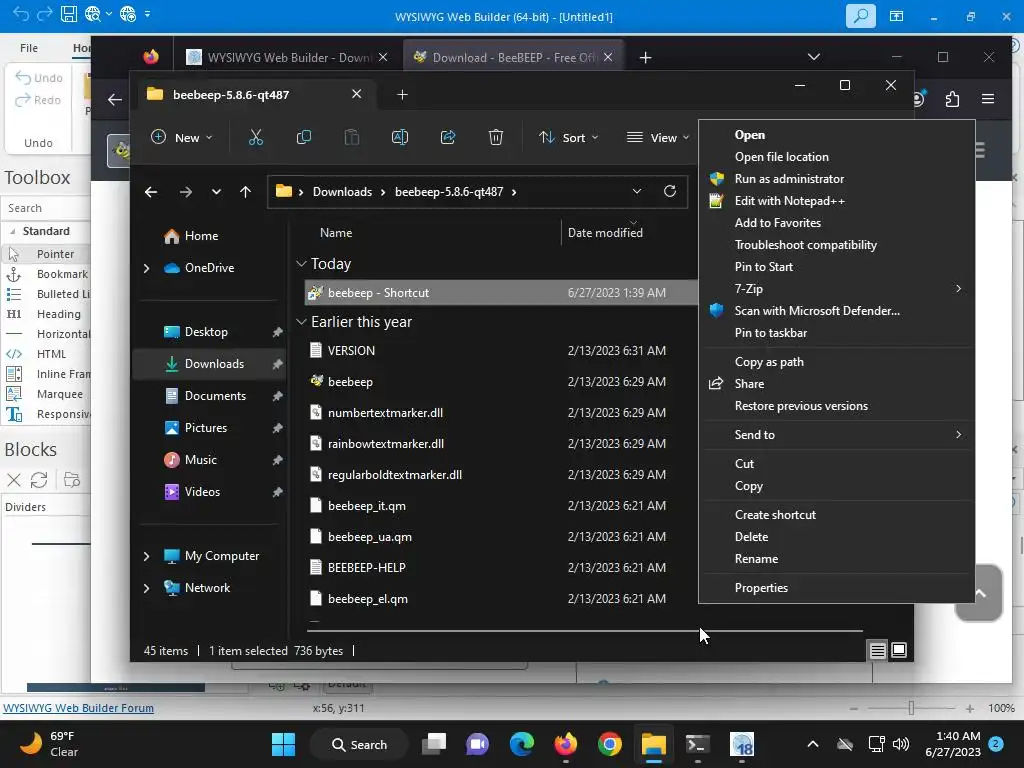This screenshot has width=1024, height=768.
Task: Add a new Explorer tab
Action: [x=402, y=95]
